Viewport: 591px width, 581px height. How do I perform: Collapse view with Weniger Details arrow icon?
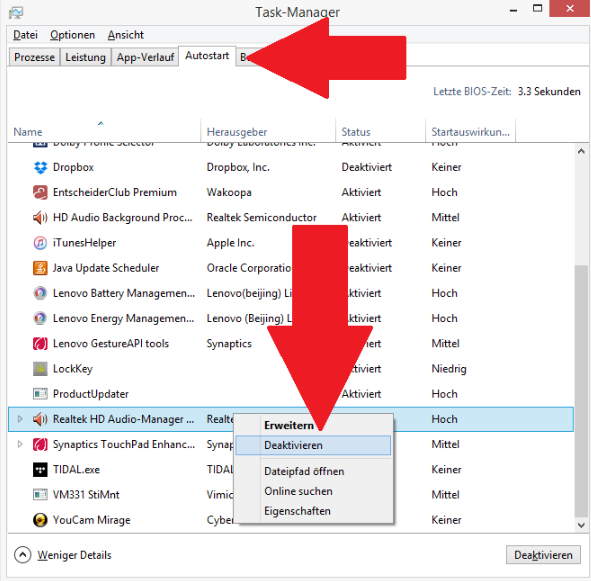(23, 555)
